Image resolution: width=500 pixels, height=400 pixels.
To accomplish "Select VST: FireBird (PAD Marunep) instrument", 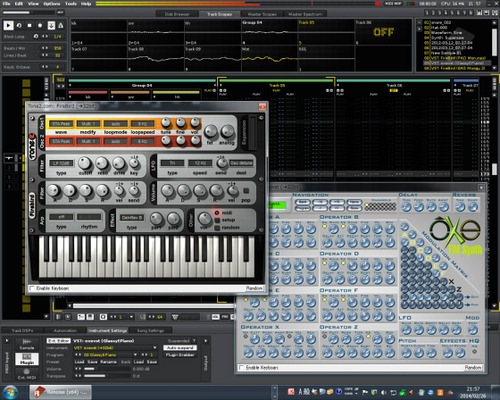I will [457, 58].
